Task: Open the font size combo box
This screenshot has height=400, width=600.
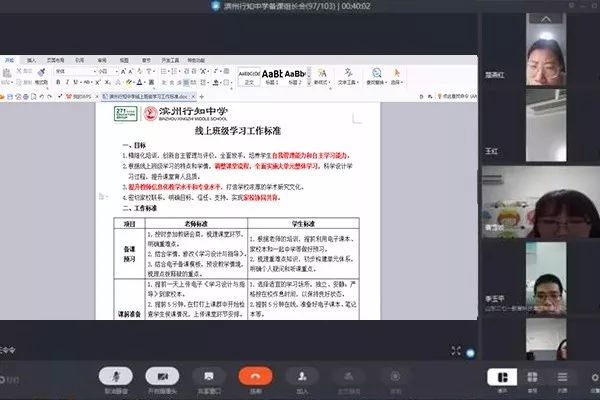Action: (x=107, y=71)
